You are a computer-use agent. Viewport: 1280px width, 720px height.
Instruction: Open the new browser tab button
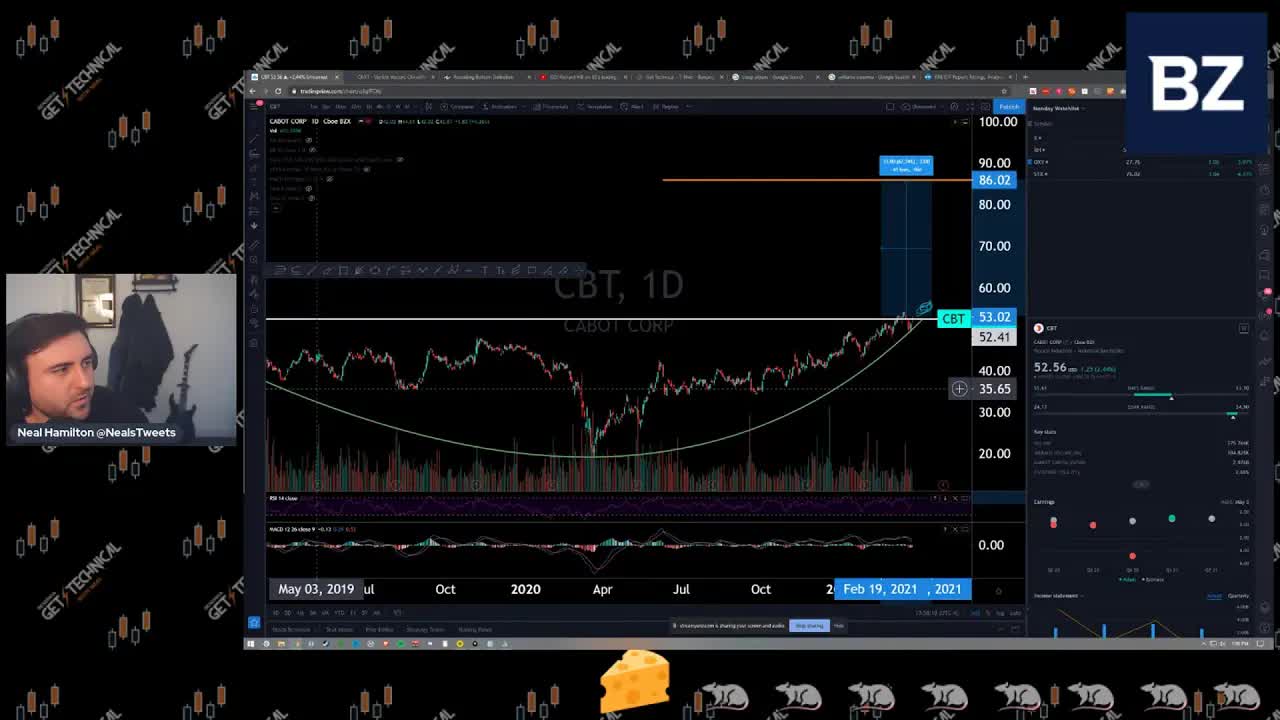(1024, 77)
